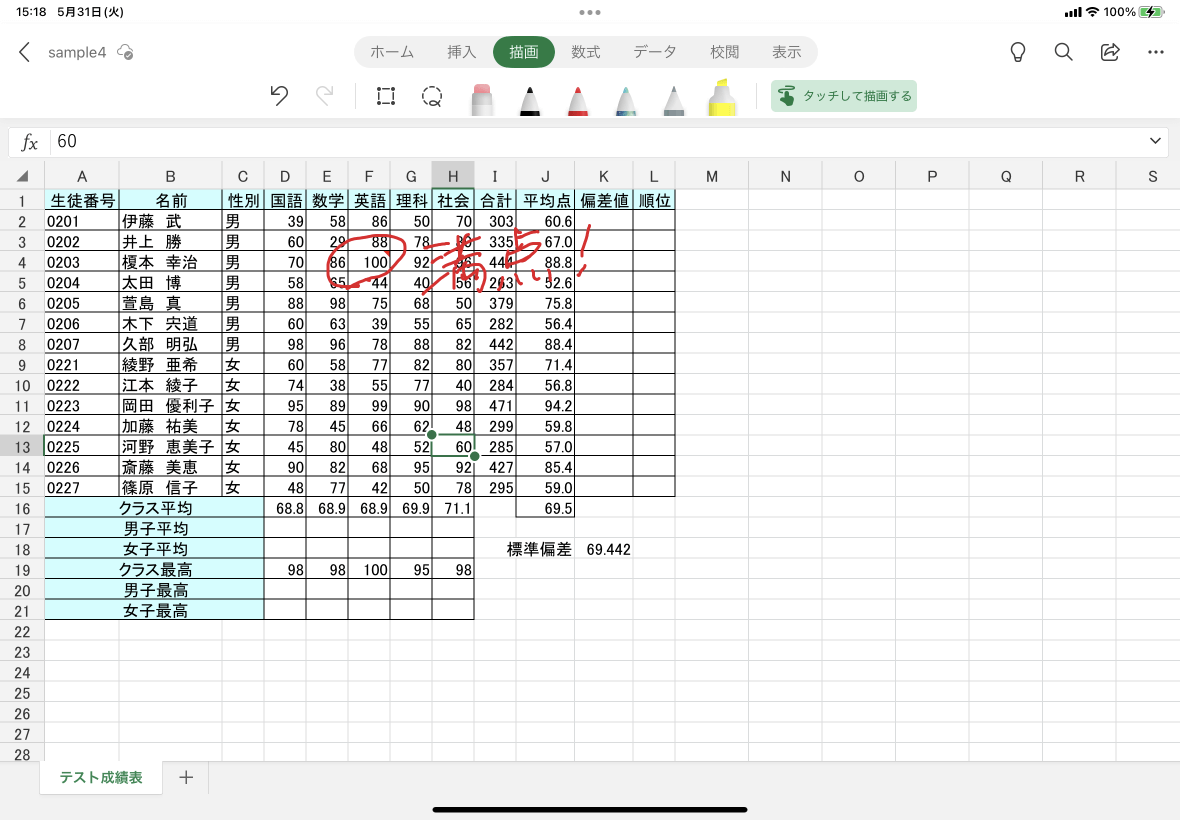Click the total cell 471

click(495, 405)
